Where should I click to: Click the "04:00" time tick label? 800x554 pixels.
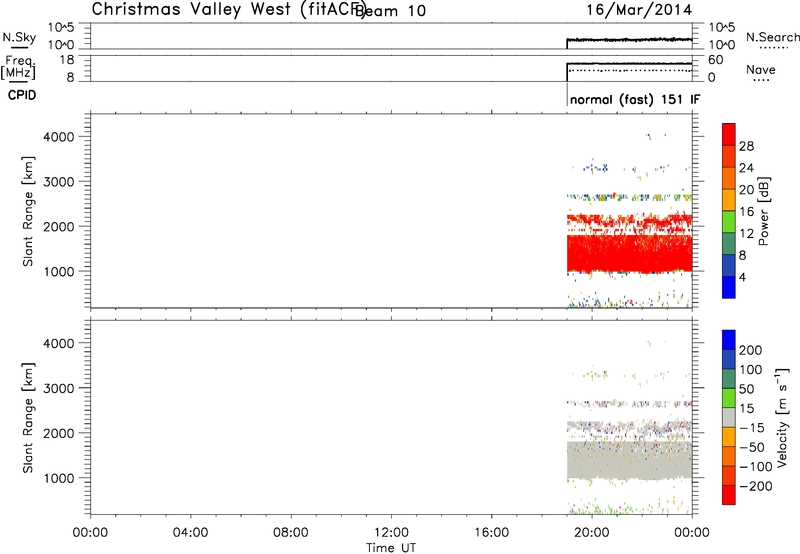pos(190,533)
